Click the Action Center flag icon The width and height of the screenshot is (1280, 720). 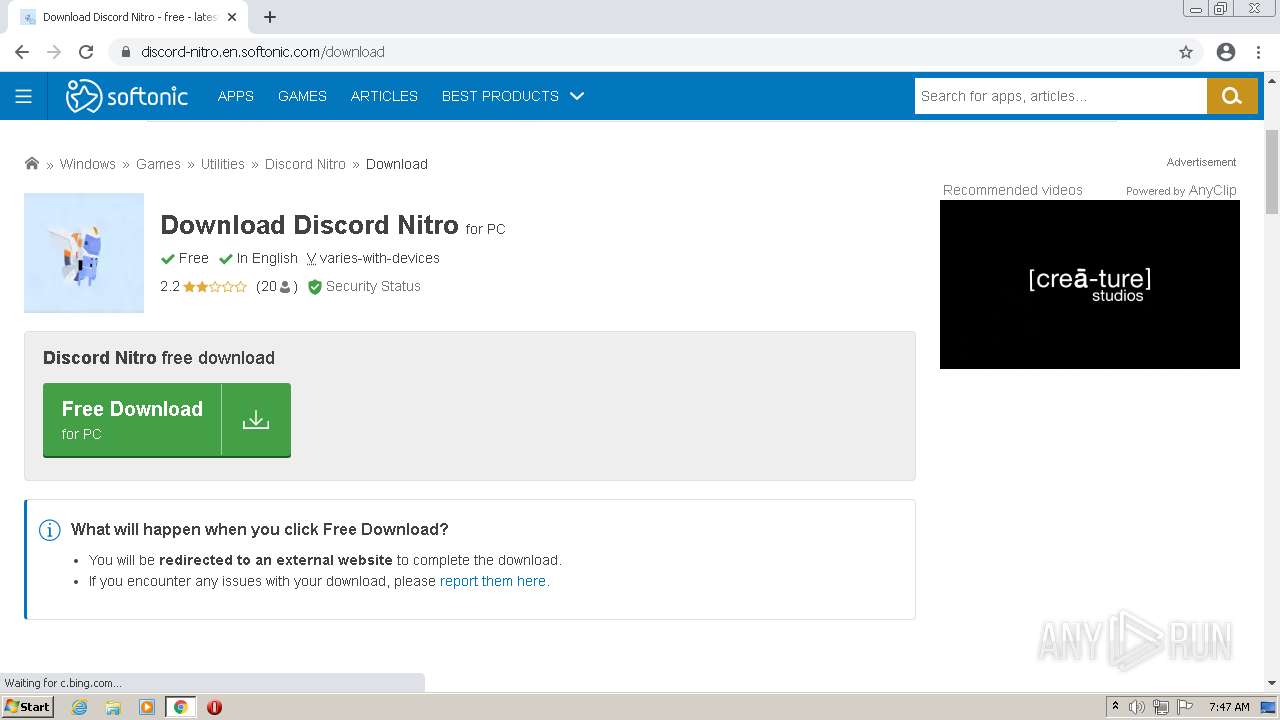(x=1185, y=707)
